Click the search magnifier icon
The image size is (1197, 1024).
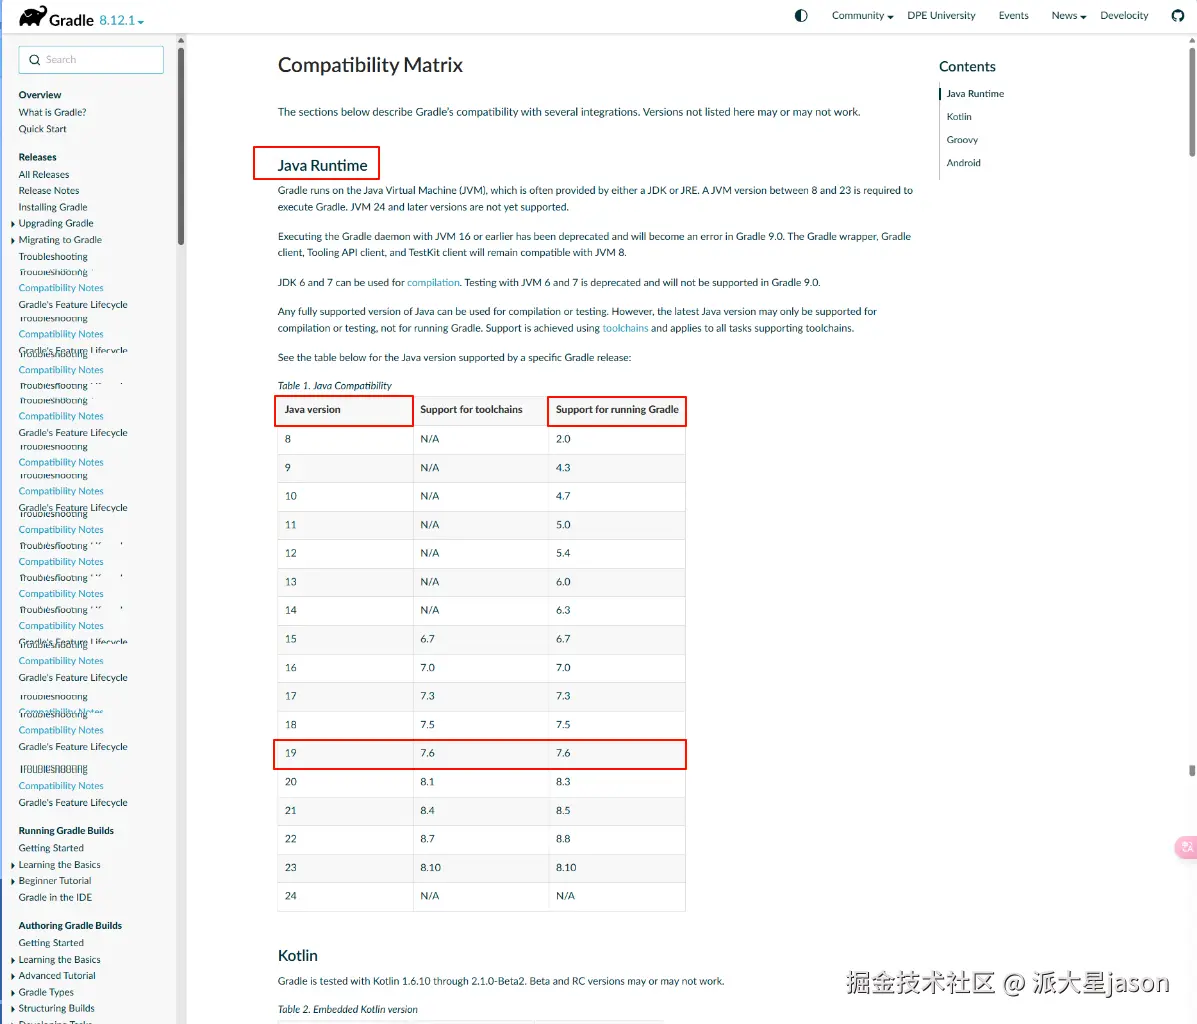click(x=34, y=60)
